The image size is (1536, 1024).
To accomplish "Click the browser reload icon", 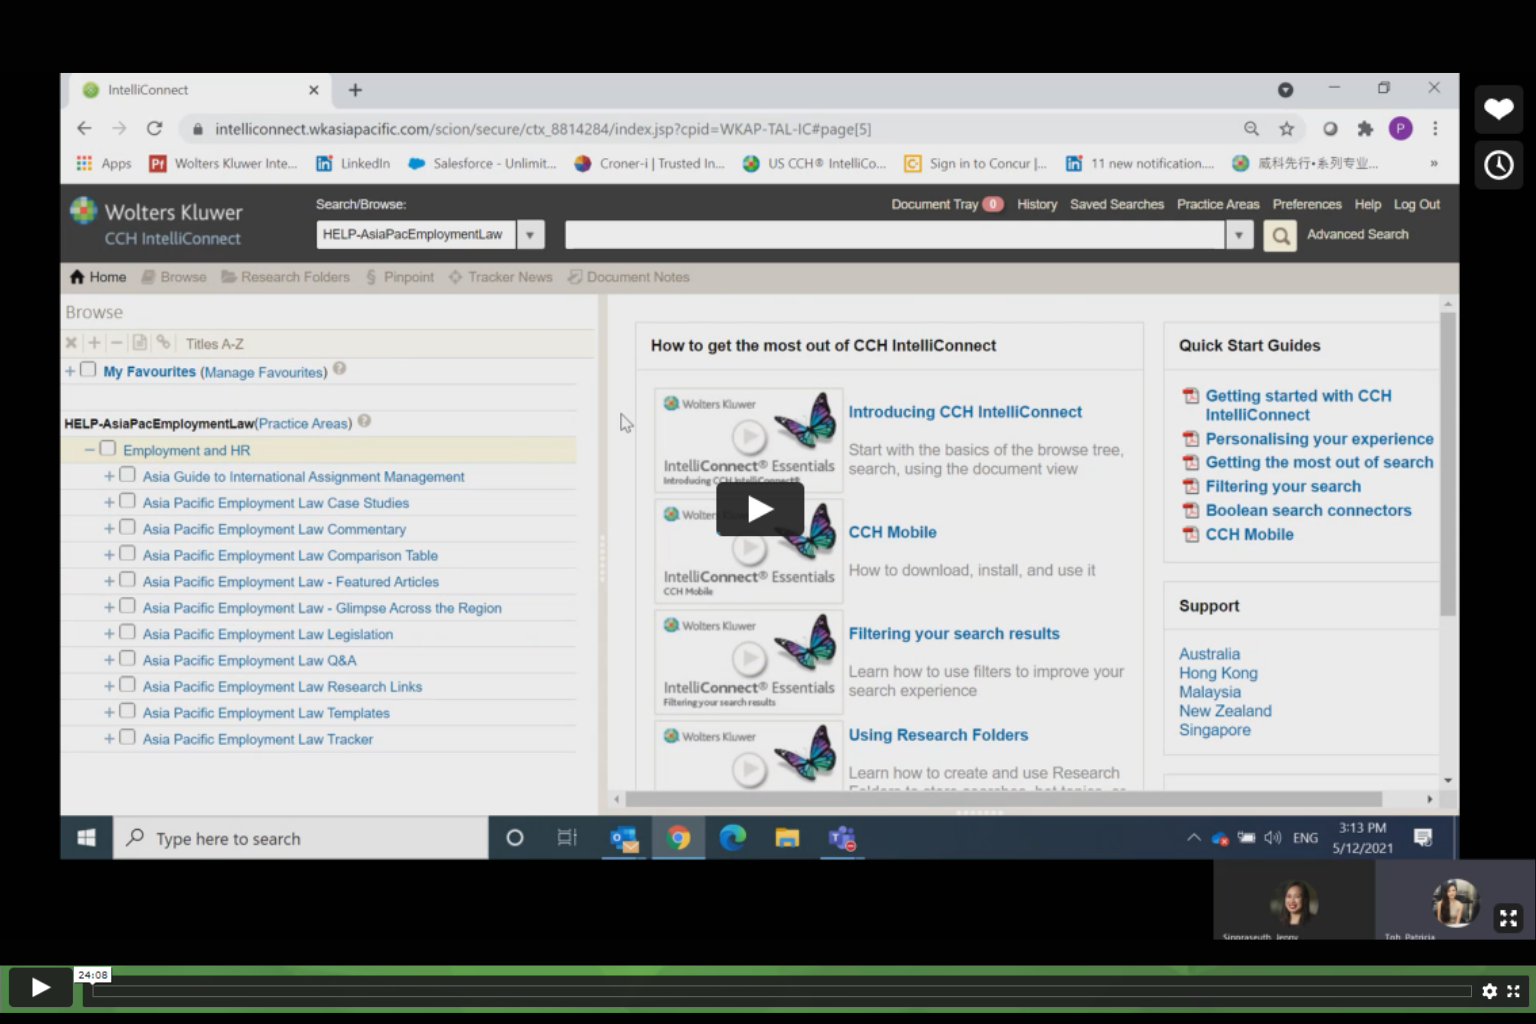I will click(x=154, y=129).
